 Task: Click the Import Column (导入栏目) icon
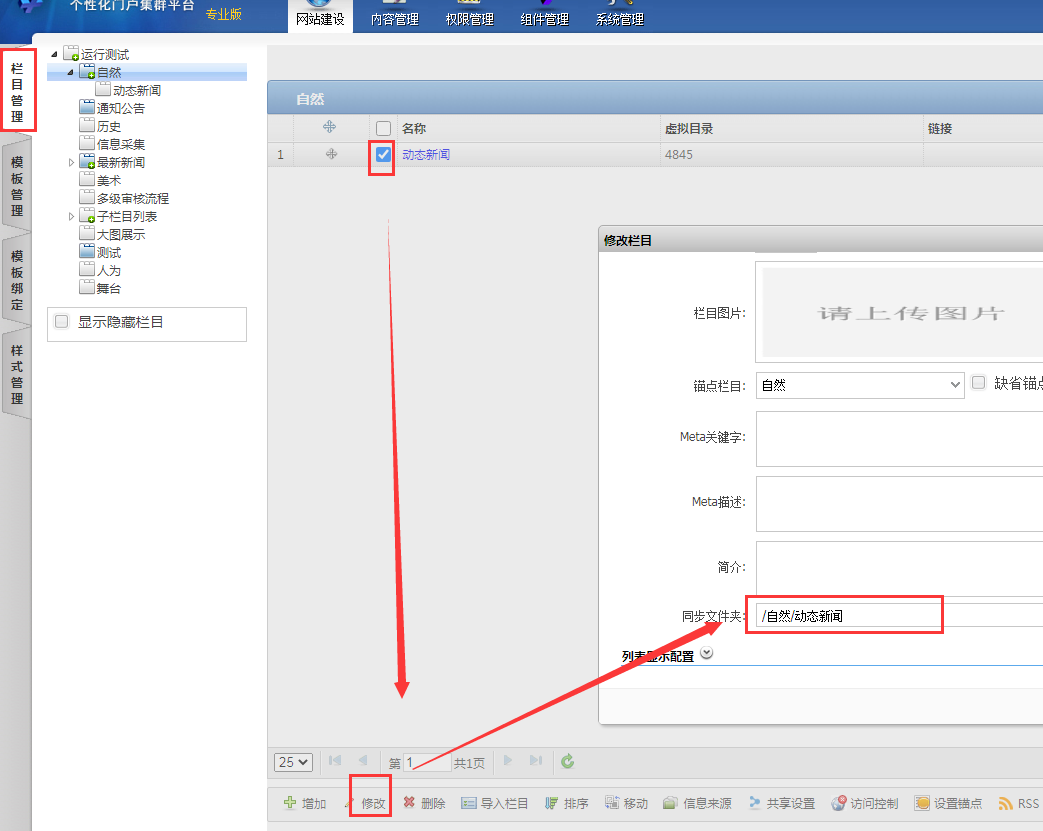(468, 803)
